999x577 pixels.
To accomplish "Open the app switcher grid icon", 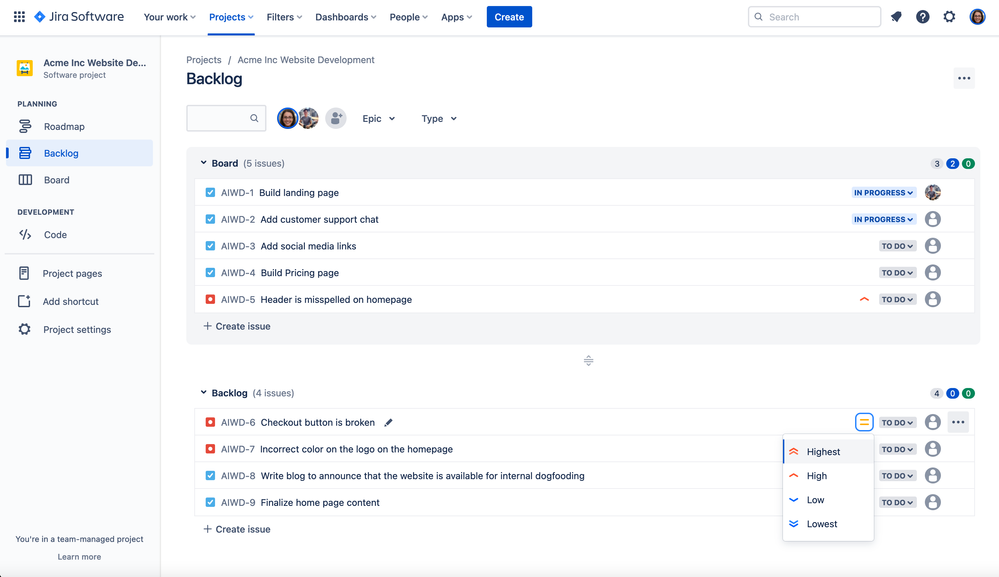I will coord(19,17).
